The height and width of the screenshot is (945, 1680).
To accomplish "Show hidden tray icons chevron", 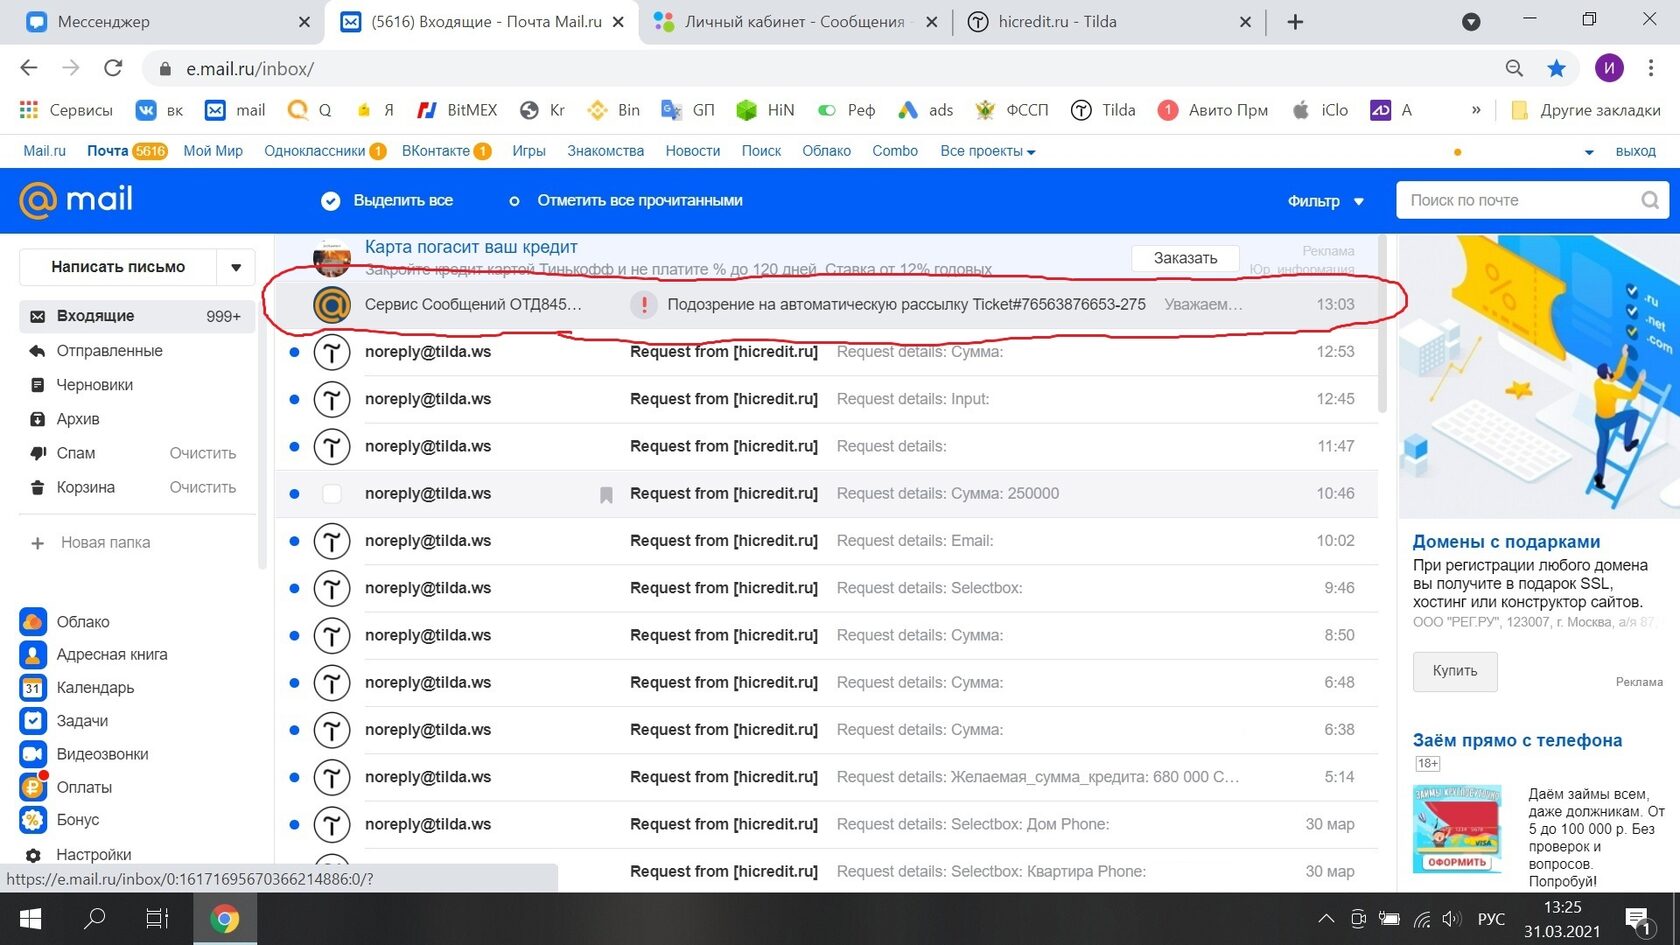I will (x=1326, y=919).
